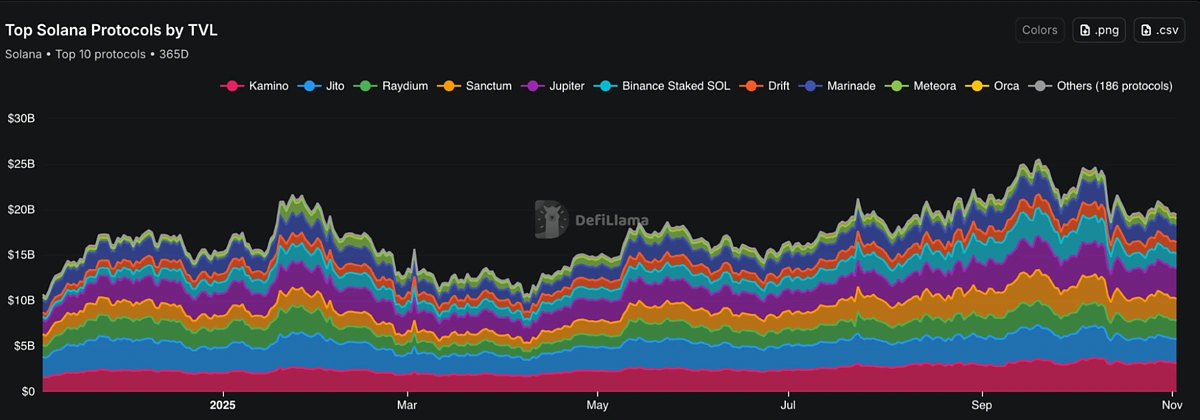
Task: Toggle the Sanctum series in the legend
Action: [x=475, y=86]
